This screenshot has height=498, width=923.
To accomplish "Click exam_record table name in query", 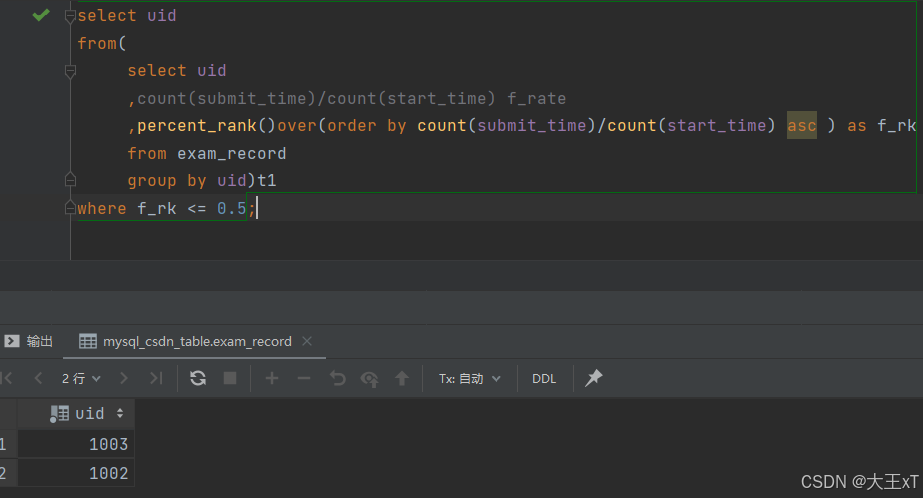I will pyautogui.click(x=231, y=154).
